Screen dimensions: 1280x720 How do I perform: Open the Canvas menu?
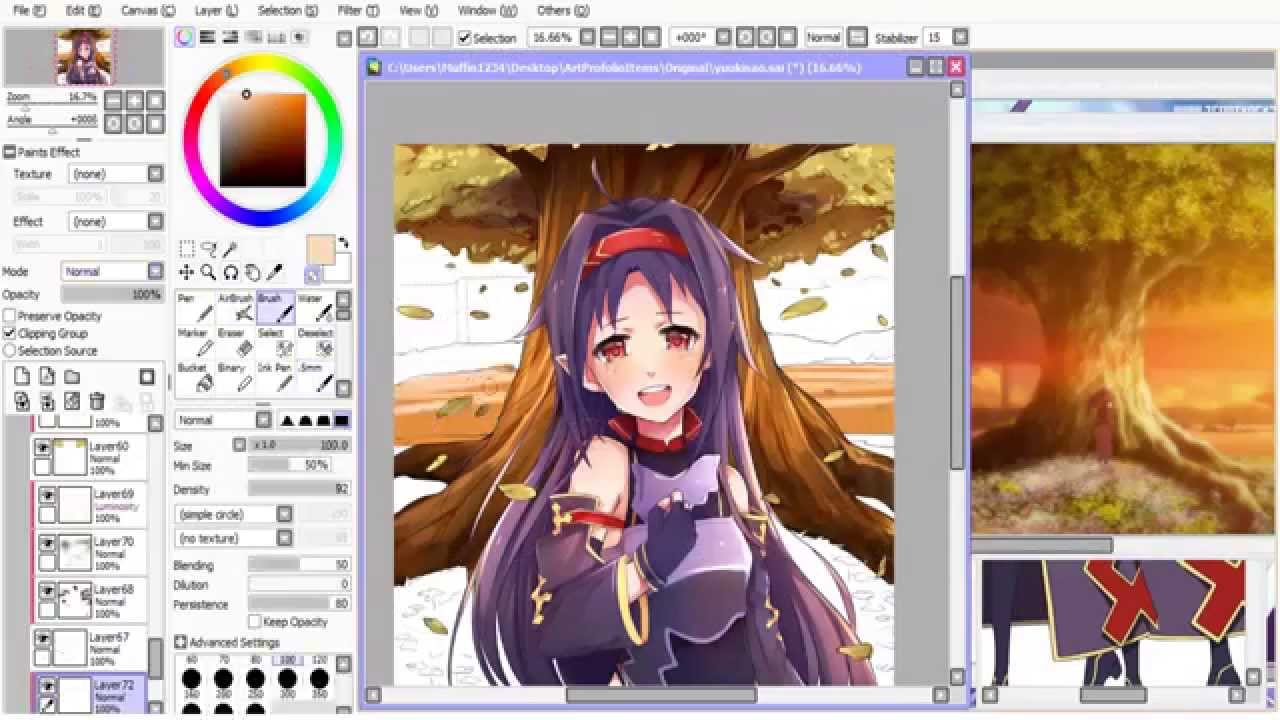tap(148, 10)
